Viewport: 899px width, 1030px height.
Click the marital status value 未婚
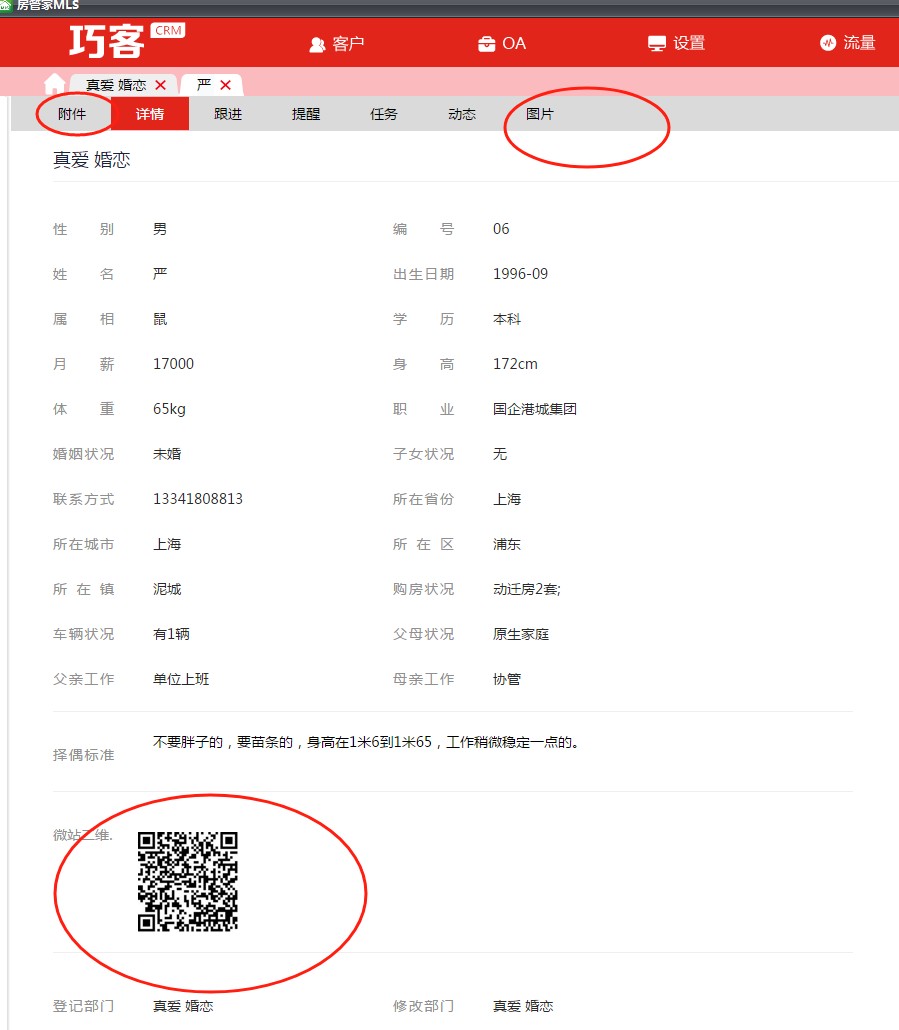(x=167, y=454)
